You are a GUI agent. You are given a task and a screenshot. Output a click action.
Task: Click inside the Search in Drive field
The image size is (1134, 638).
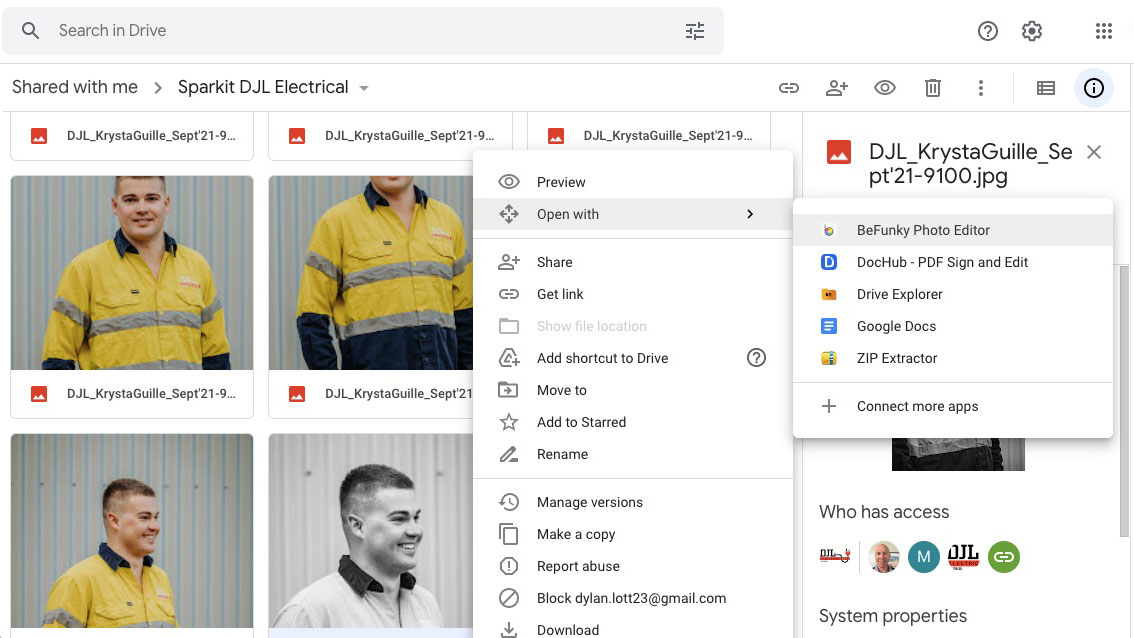point(363,31)
